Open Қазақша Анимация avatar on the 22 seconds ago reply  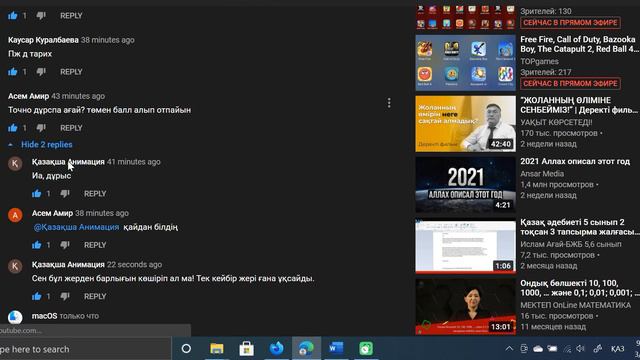(15, 266)
